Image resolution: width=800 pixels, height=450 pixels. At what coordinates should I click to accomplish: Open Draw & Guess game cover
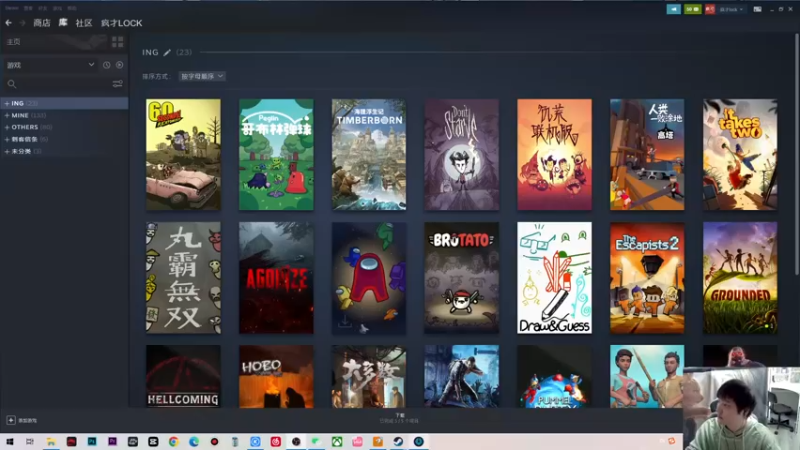point(555,278)
